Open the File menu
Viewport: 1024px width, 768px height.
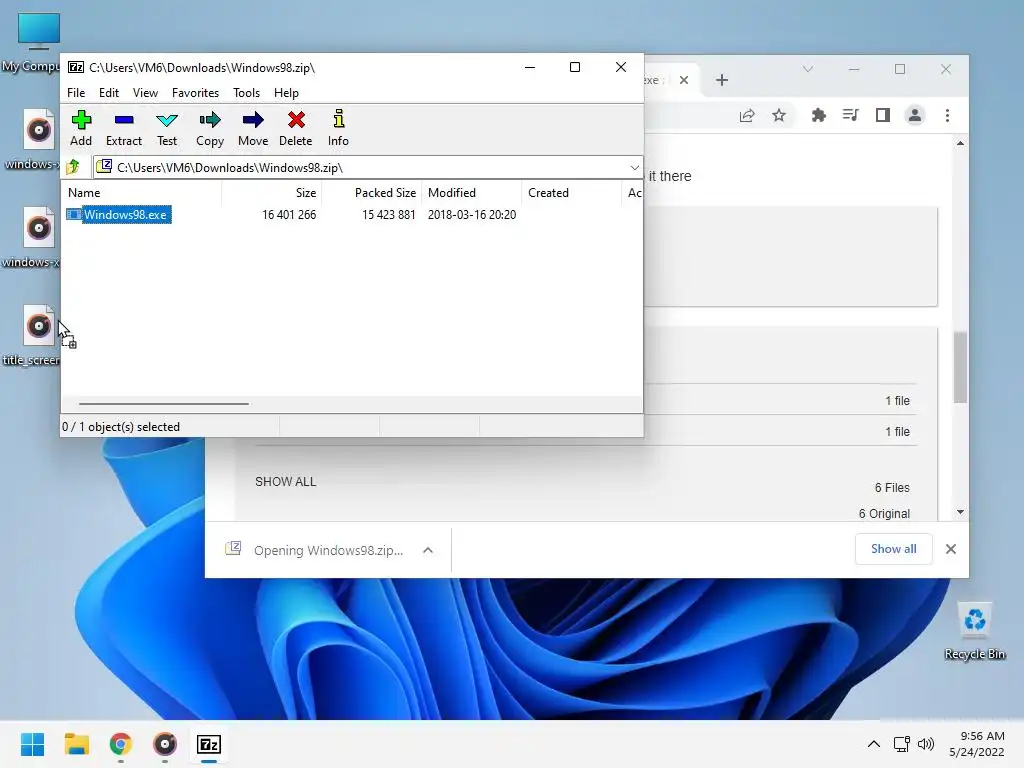[x=76, y=93]
